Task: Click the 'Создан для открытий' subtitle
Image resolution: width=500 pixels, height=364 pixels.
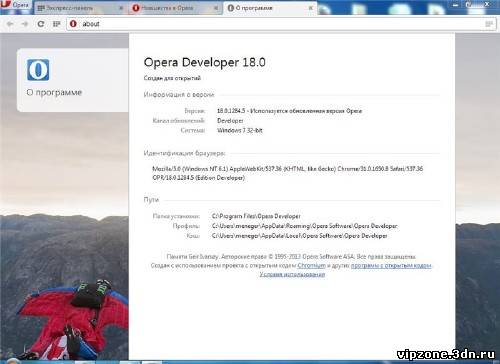Action: pos(172,78)
